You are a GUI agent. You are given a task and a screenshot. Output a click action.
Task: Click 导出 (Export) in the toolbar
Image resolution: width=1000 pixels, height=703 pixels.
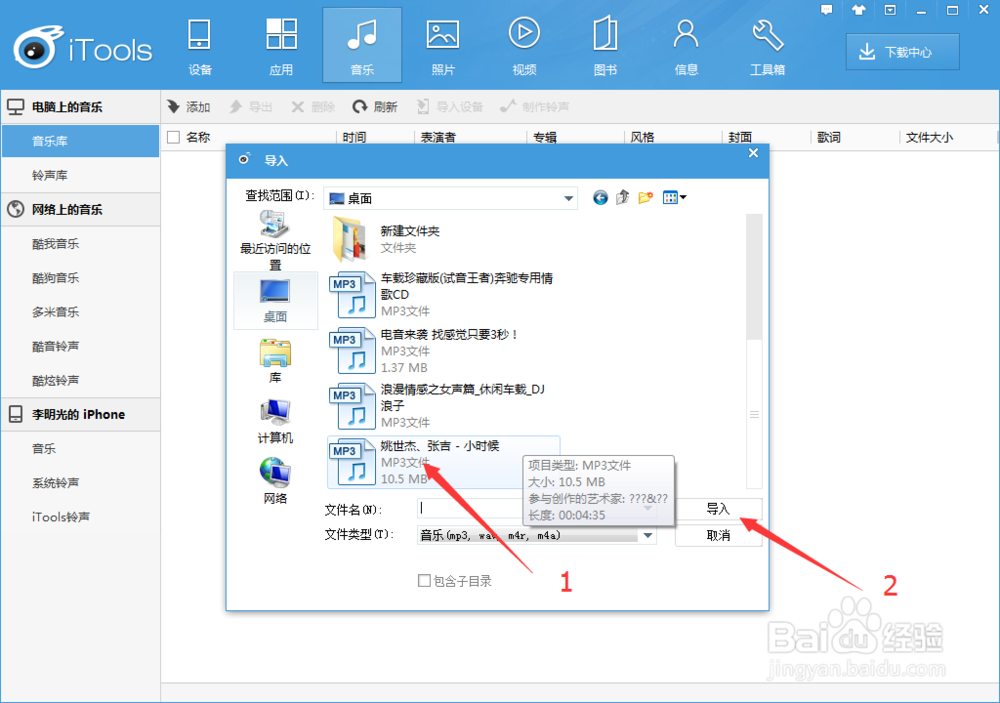[x=251, y=107]
